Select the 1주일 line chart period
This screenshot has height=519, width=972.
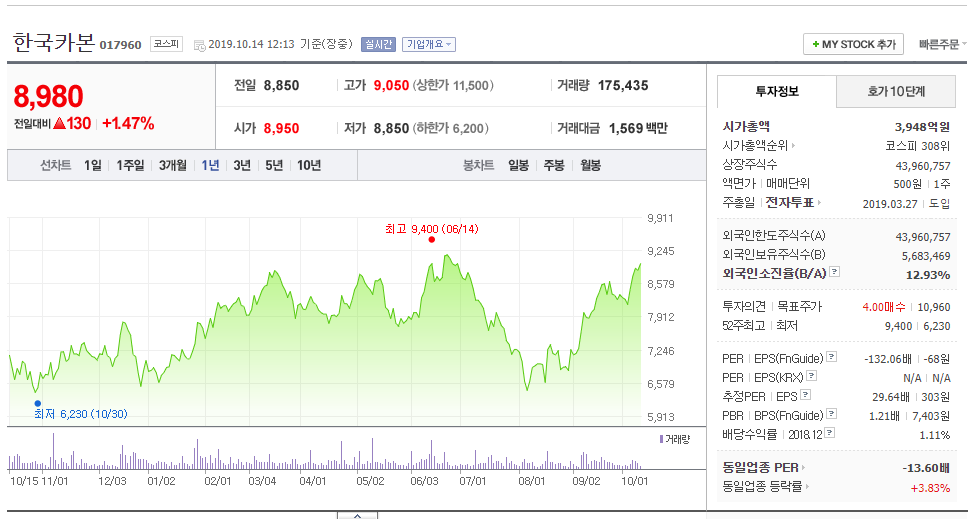[x=130, y=165]
